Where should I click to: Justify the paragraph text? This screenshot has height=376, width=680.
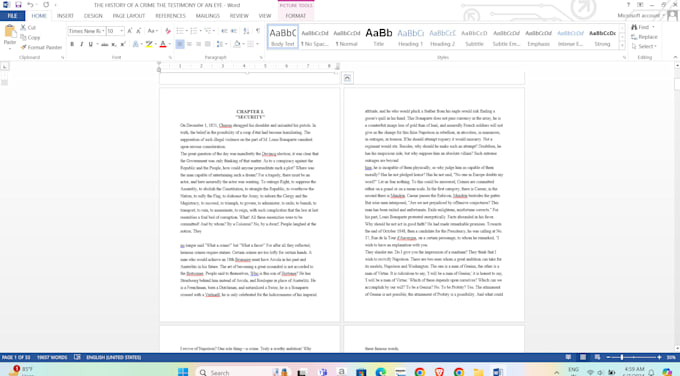(x=208, y=44)
